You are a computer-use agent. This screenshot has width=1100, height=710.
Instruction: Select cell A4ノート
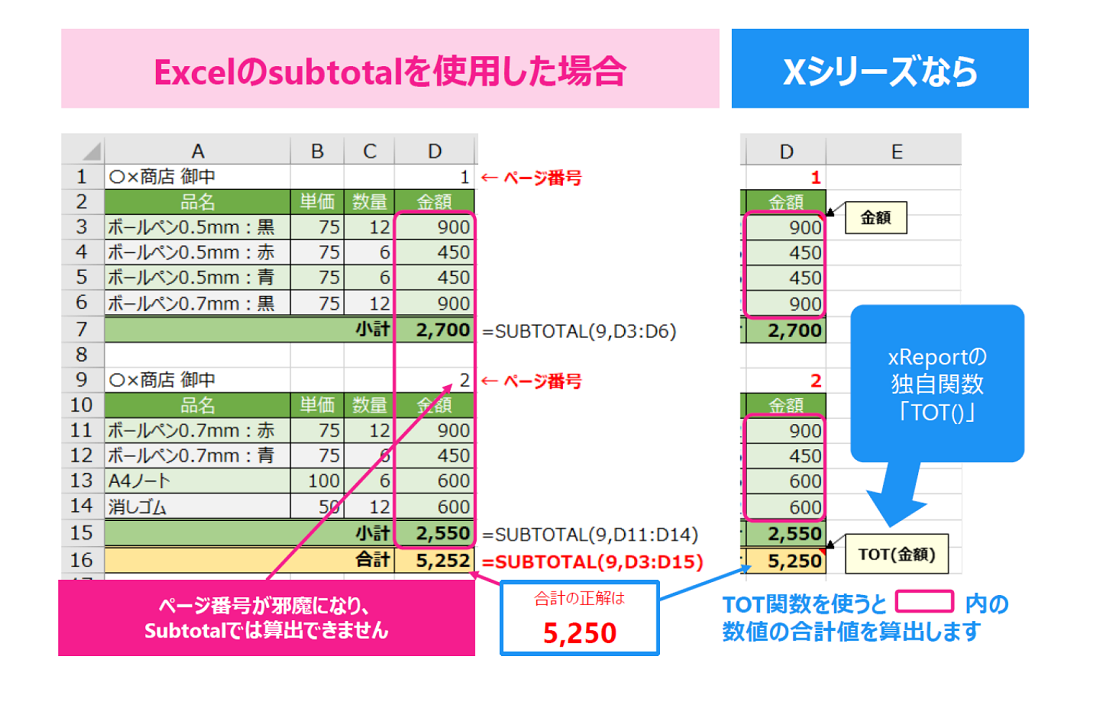tap(197, 481)
